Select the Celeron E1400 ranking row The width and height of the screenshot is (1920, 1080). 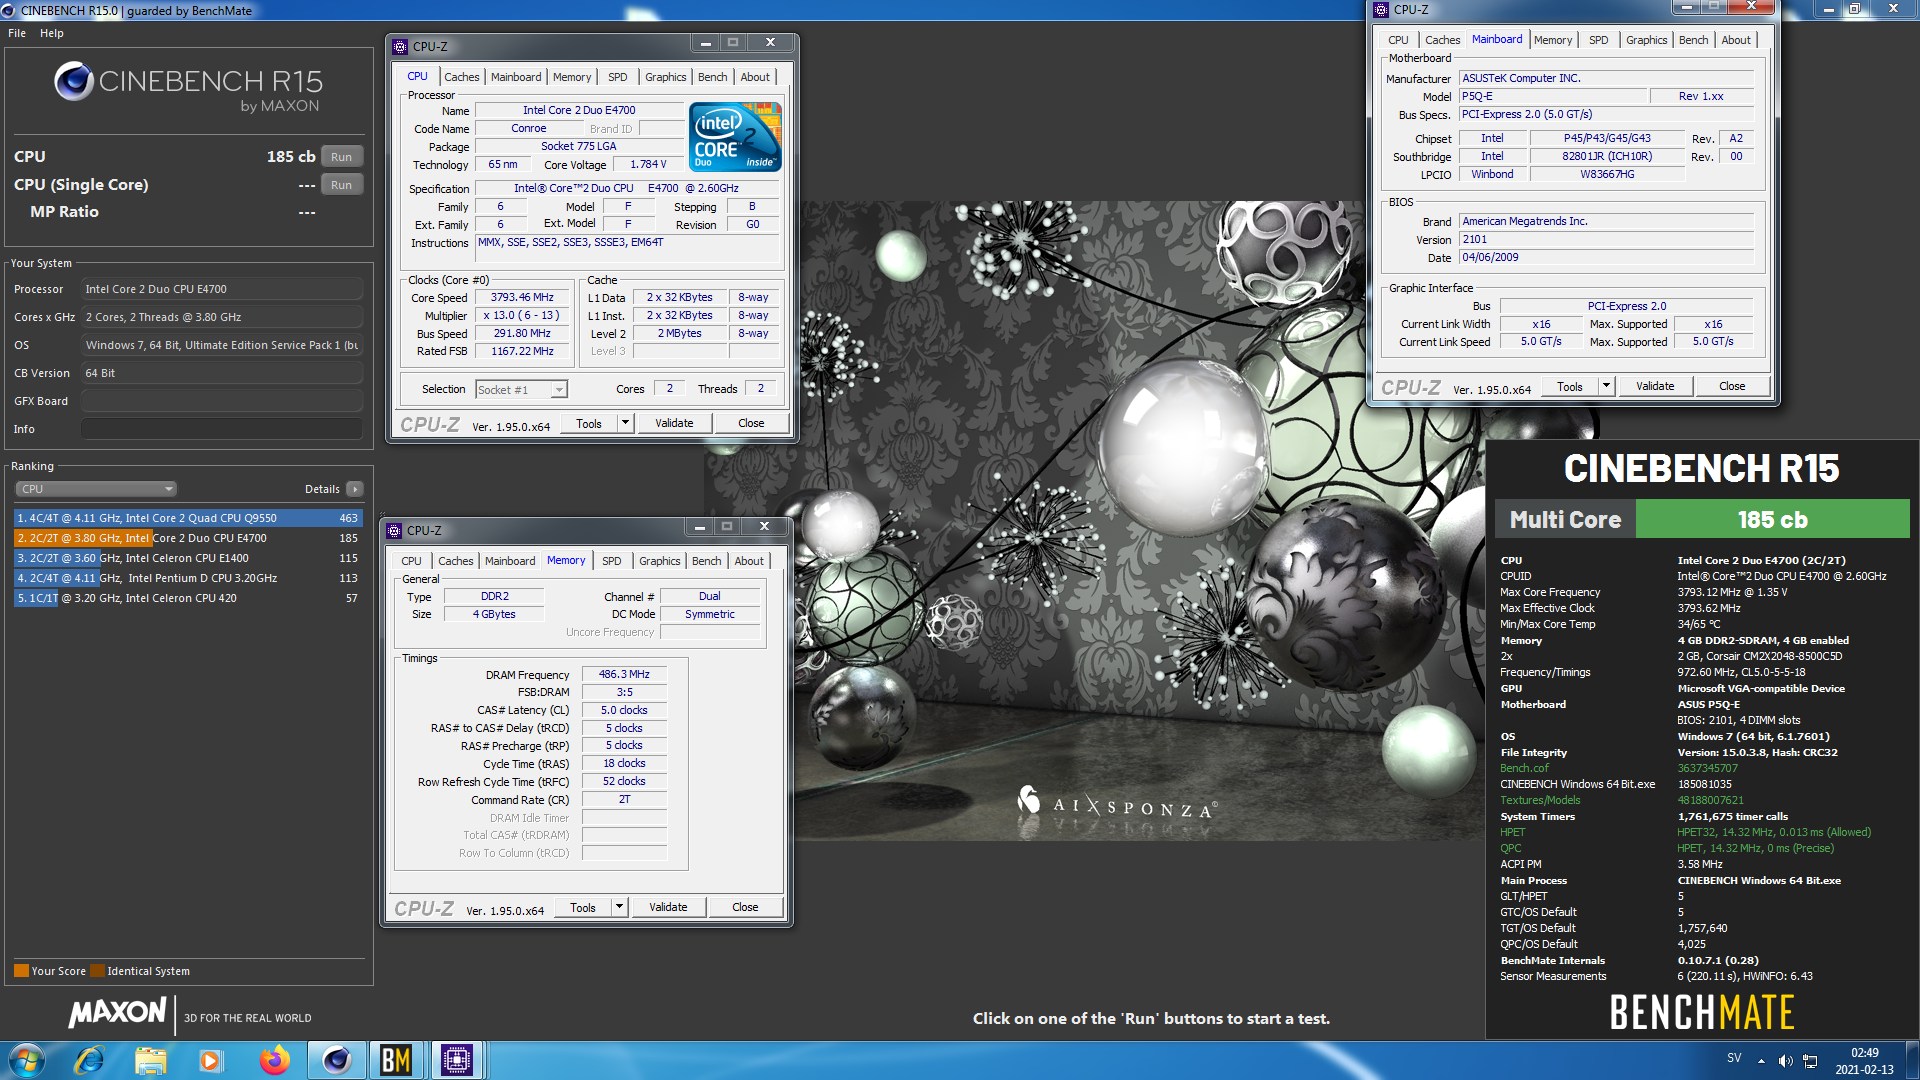188,558
